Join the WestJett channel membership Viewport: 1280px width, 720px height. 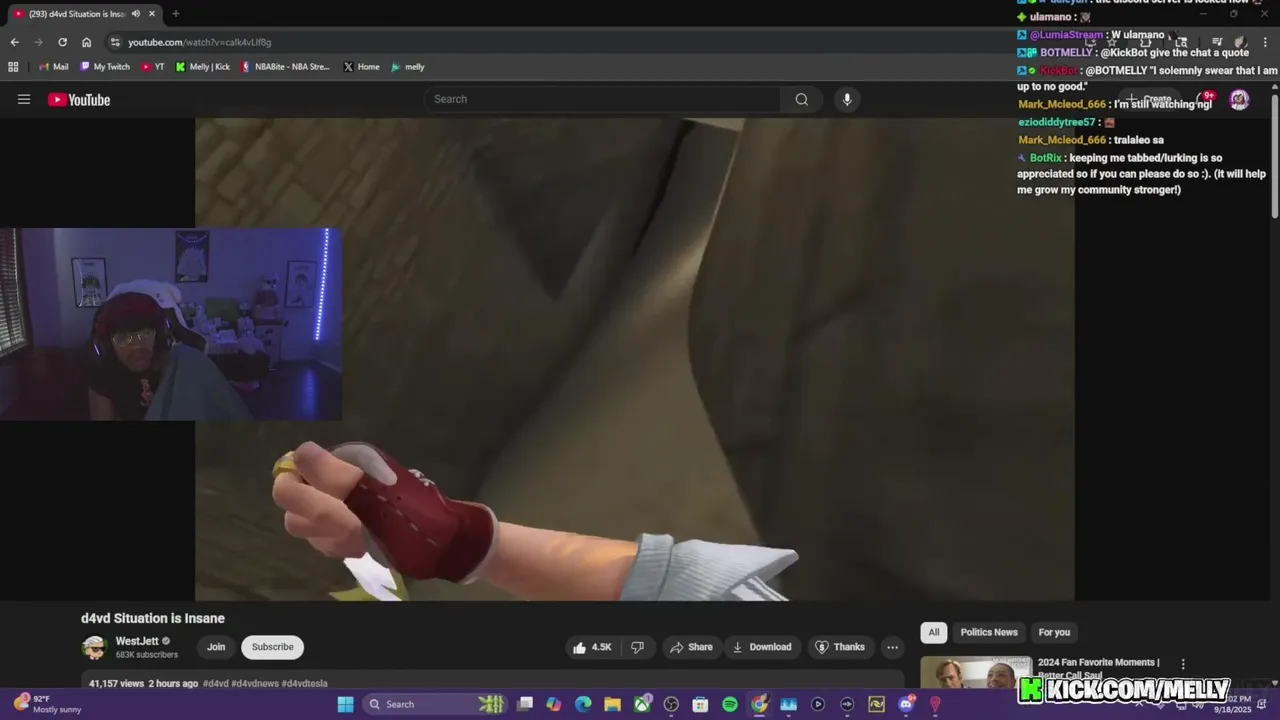click(216, 647)
